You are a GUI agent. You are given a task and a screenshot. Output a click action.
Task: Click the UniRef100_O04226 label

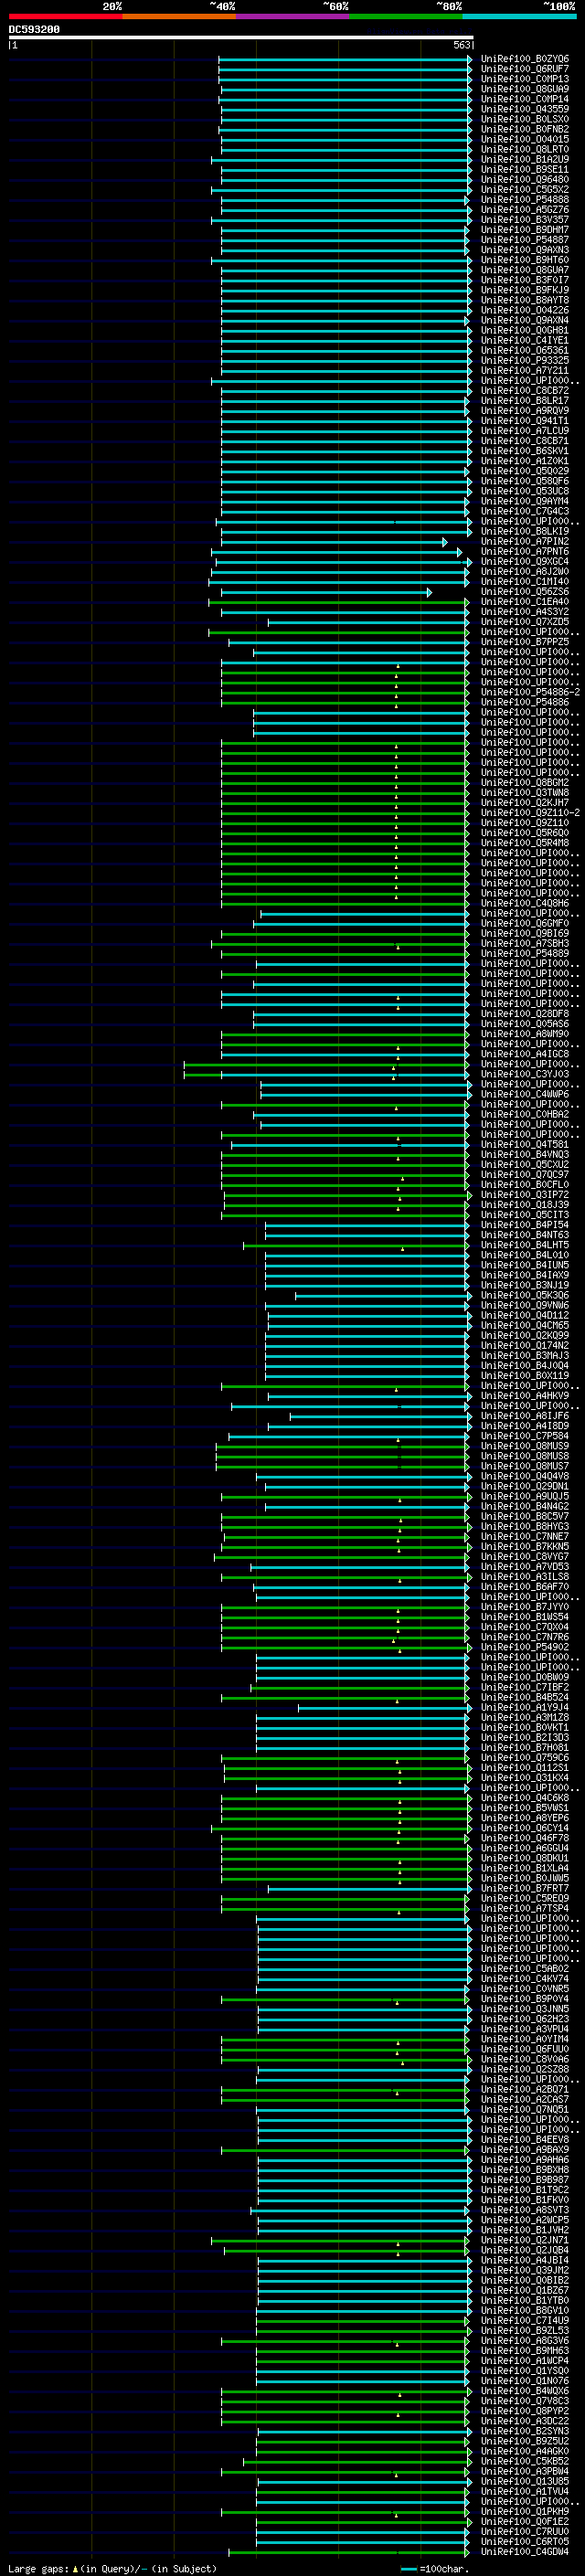524,310
